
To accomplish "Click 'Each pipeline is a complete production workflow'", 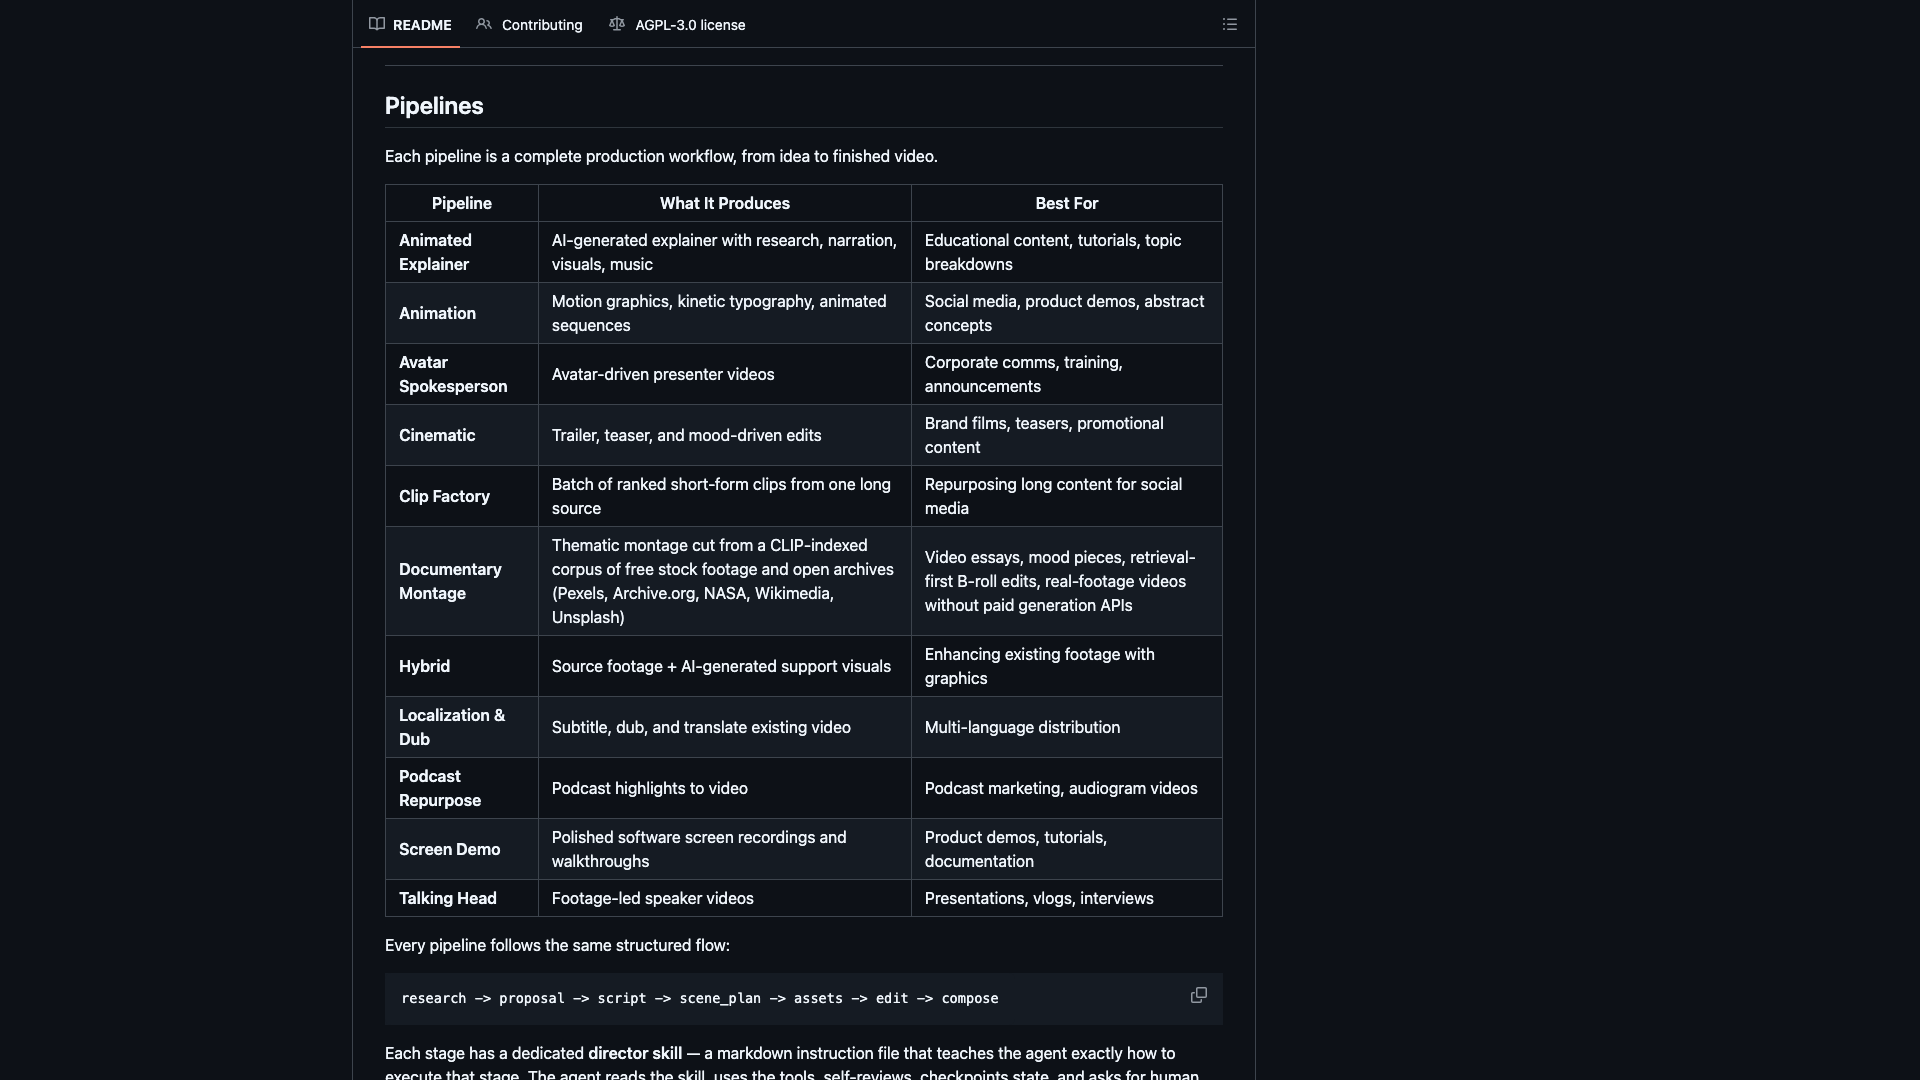I will [661, 156].
